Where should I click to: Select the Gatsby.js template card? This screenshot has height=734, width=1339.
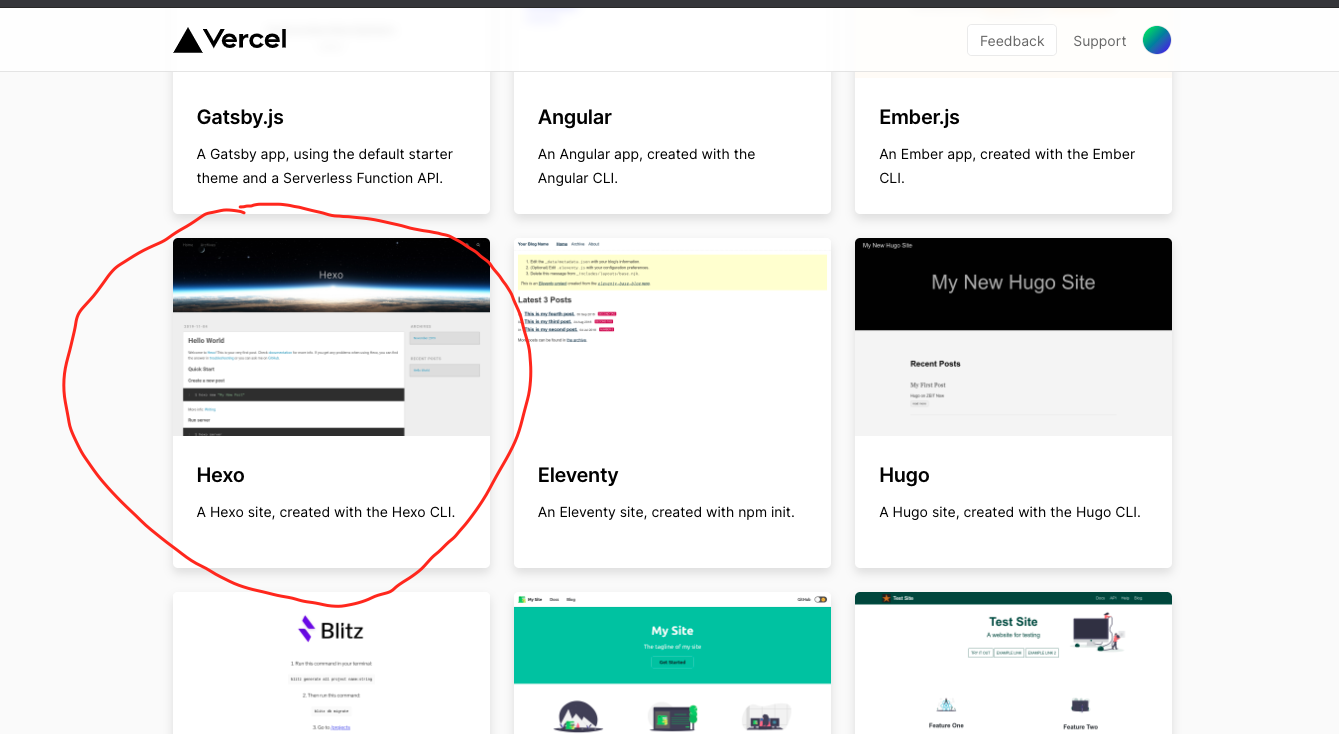coord(331,142)
